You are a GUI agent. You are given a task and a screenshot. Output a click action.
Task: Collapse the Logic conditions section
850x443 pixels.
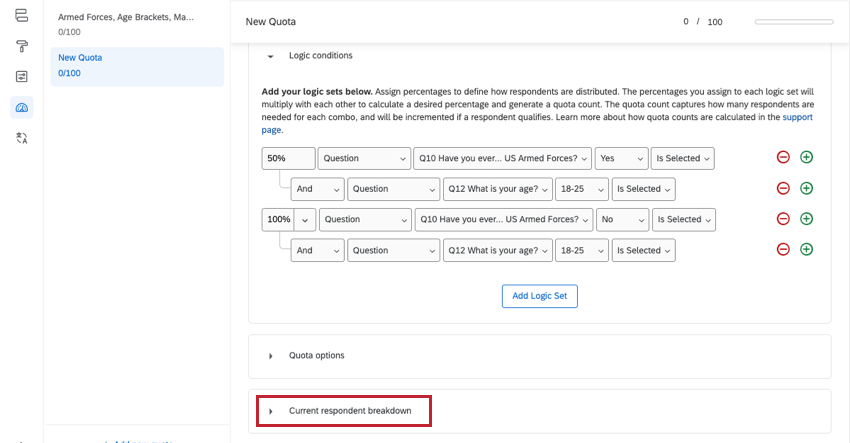tap(271, 56)
